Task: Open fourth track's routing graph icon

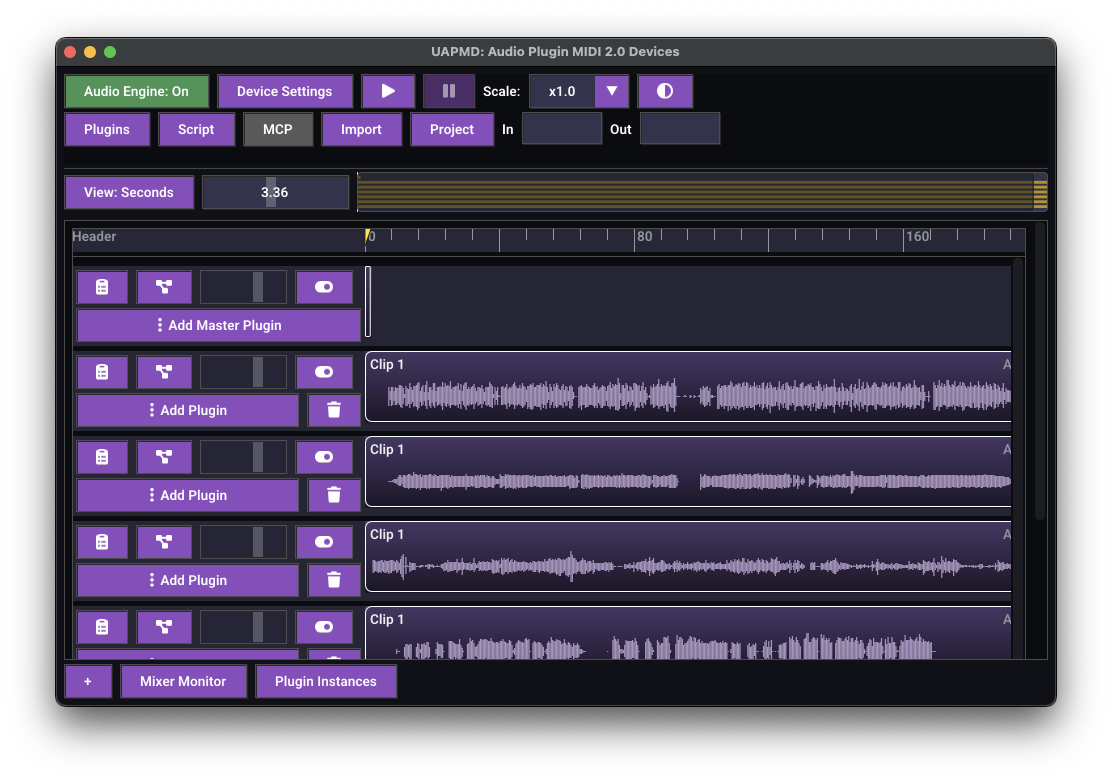Action: pyautogui.click(x=164, y=627)
